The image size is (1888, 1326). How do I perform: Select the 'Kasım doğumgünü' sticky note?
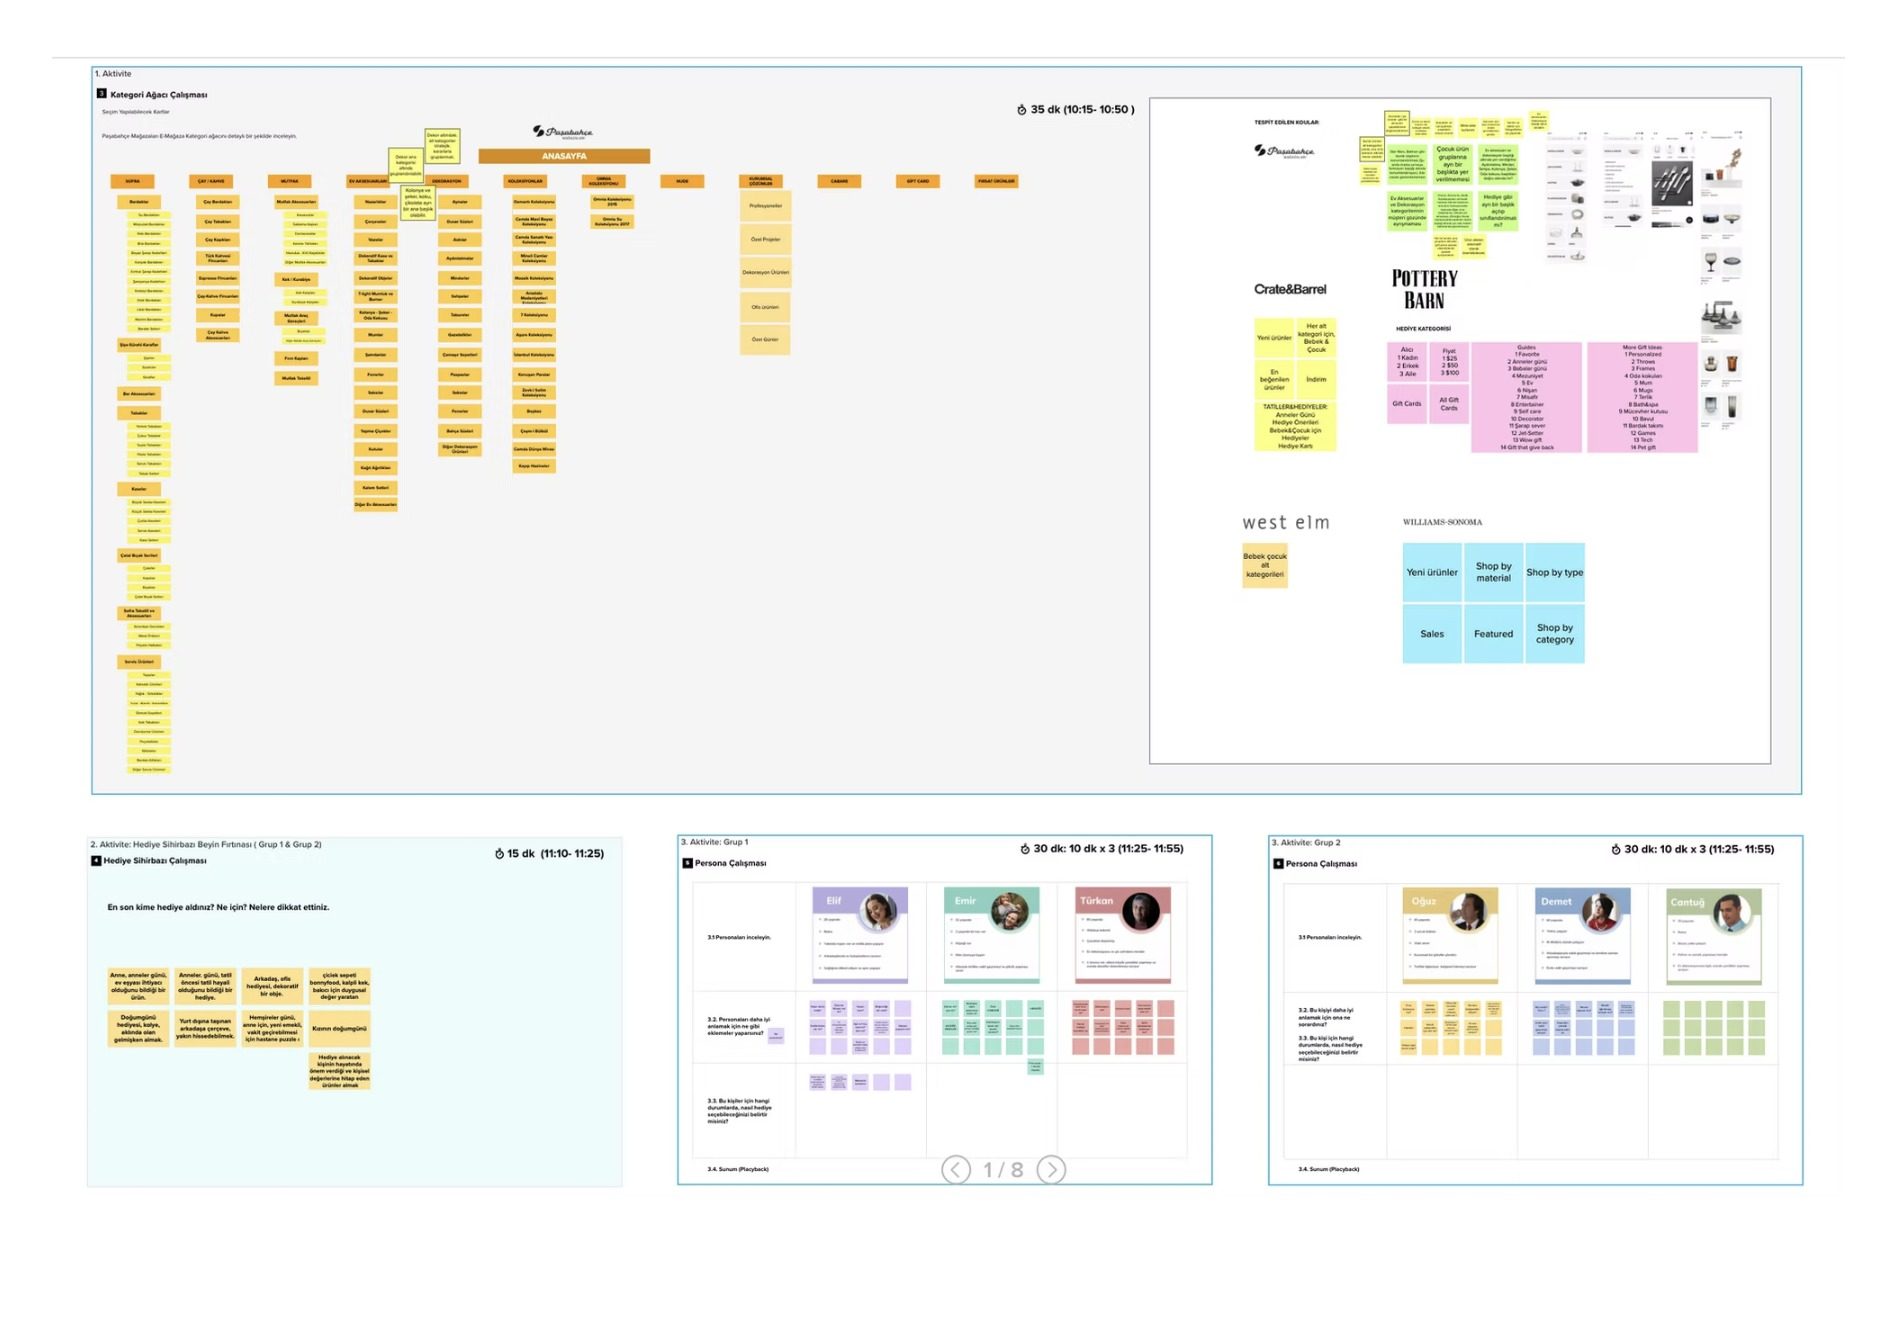[339, 1028]
